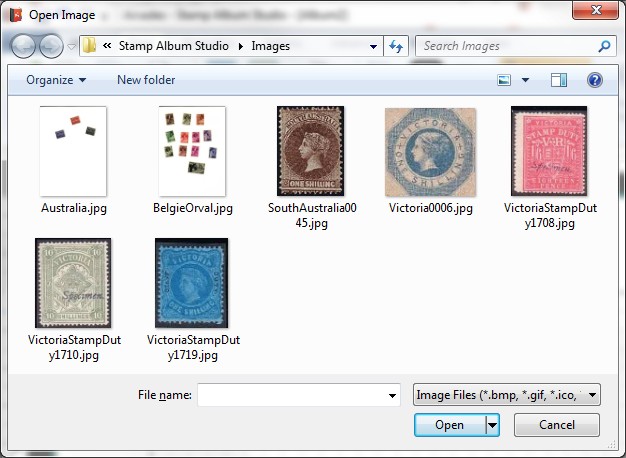Open recent locations dropdown beside navigation arrows

[x=71, y=46]
